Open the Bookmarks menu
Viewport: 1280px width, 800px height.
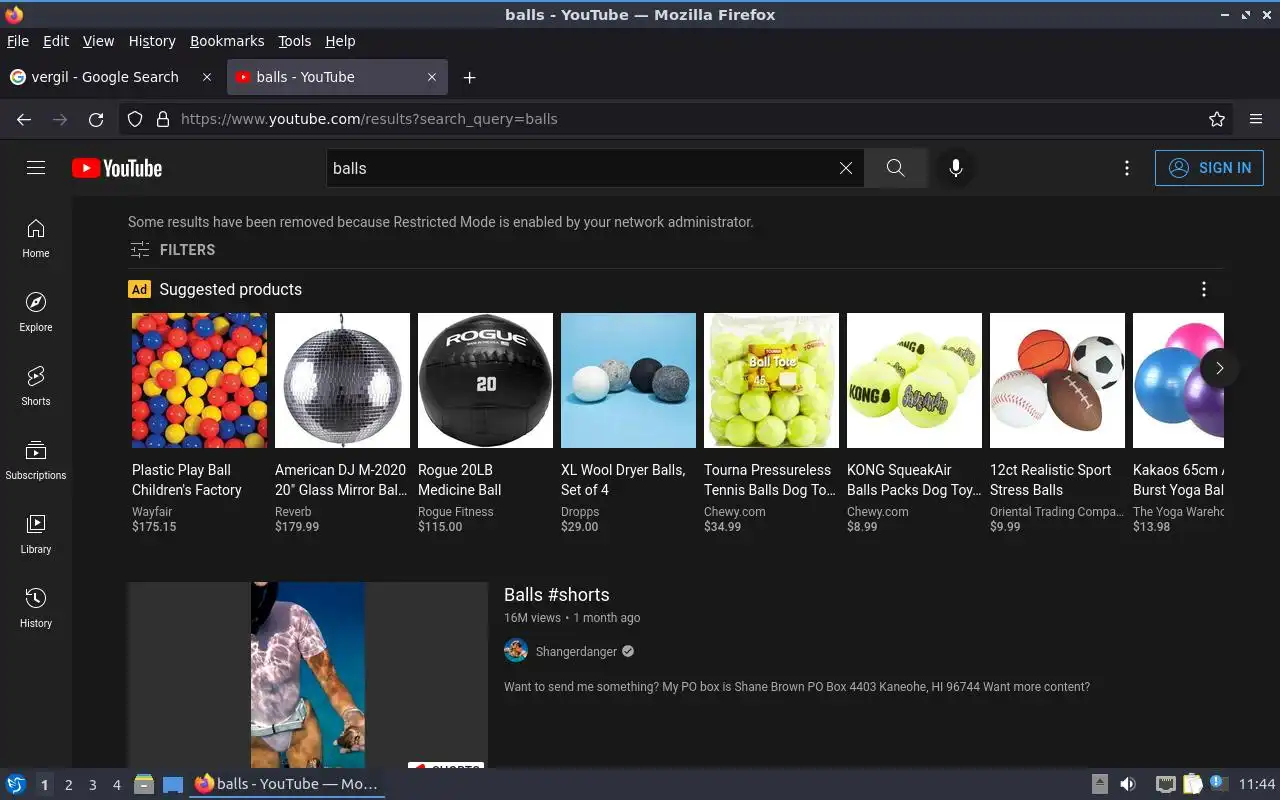click(227, 41)
